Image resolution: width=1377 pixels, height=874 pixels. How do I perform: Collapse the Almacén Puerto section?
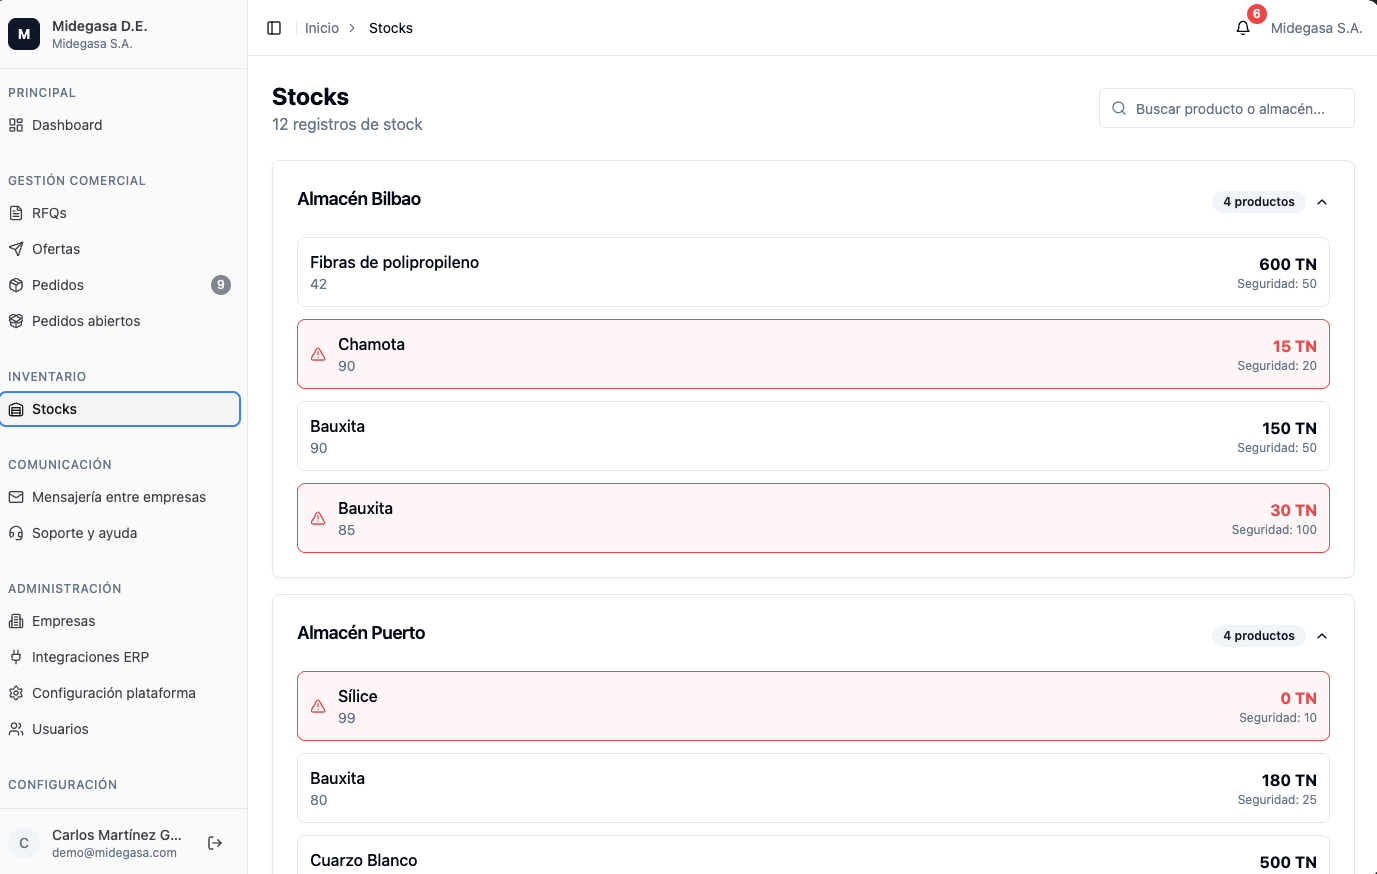[1322, 636]
